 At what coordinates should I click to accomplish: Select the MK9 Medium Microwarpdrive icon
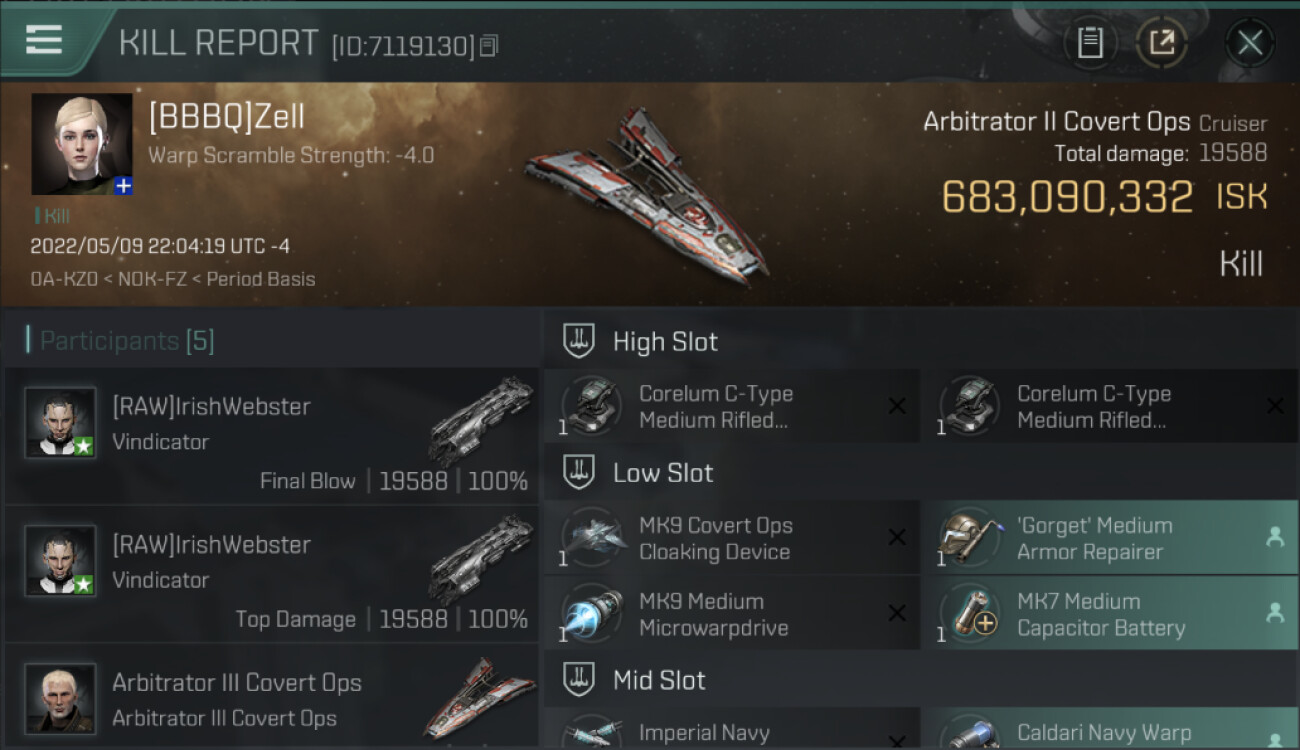point(592,614)
